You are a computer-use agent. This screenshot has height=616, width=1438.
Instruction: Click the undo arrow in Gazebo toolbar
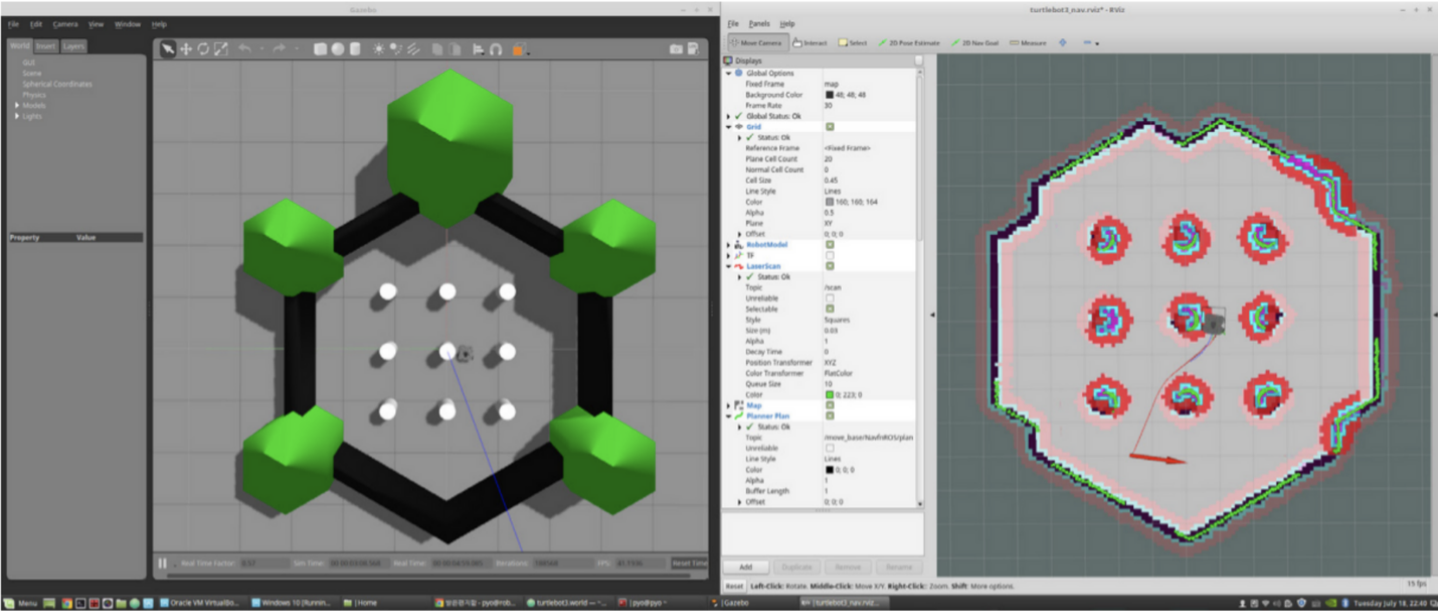pos(245,49)
